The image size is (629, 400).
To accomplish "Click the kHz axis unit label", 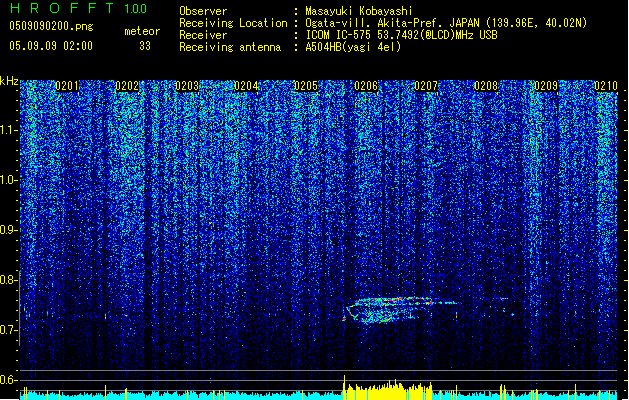I will (x=9, y=81).
